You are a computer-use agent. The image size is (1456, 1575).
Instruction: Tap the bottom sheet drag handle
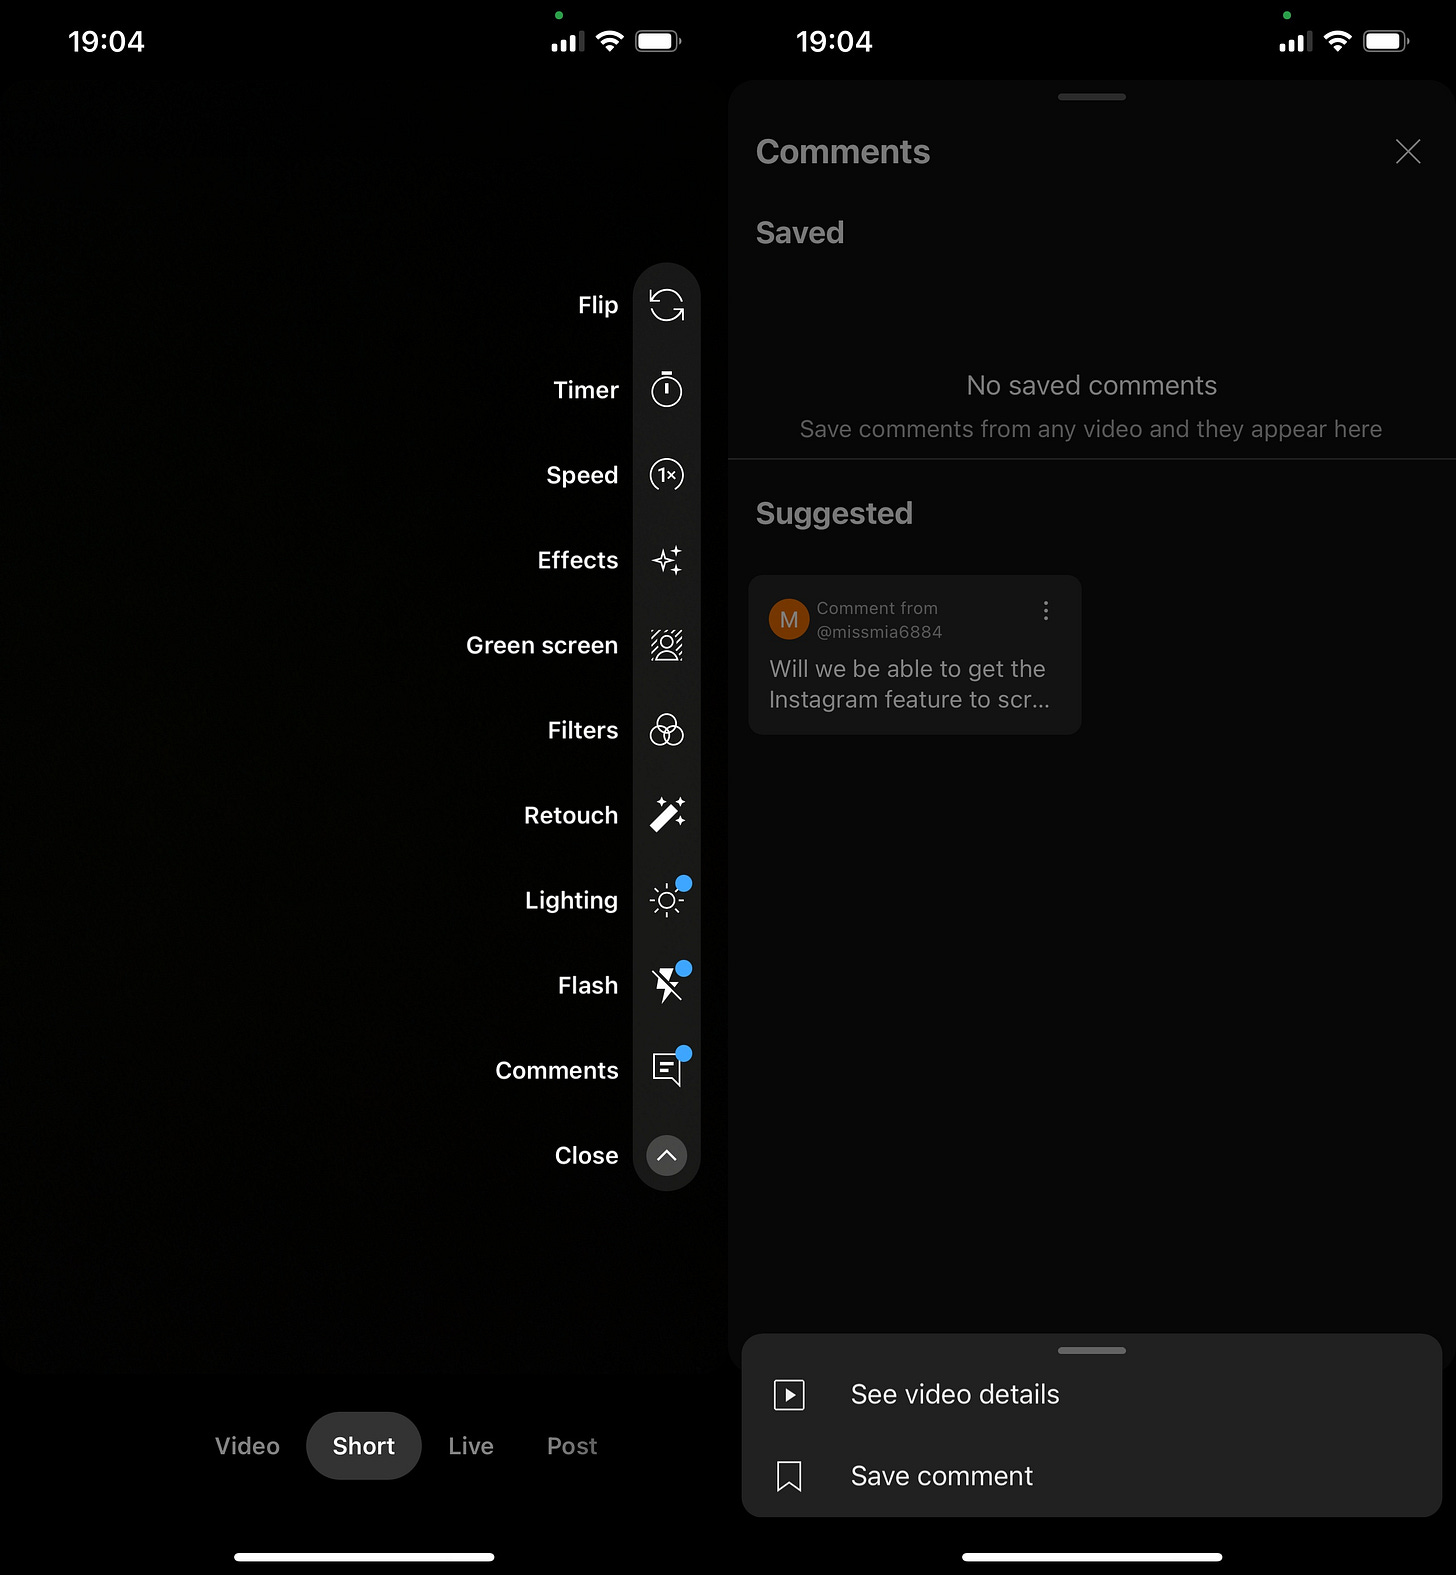pos(1092,1350)
